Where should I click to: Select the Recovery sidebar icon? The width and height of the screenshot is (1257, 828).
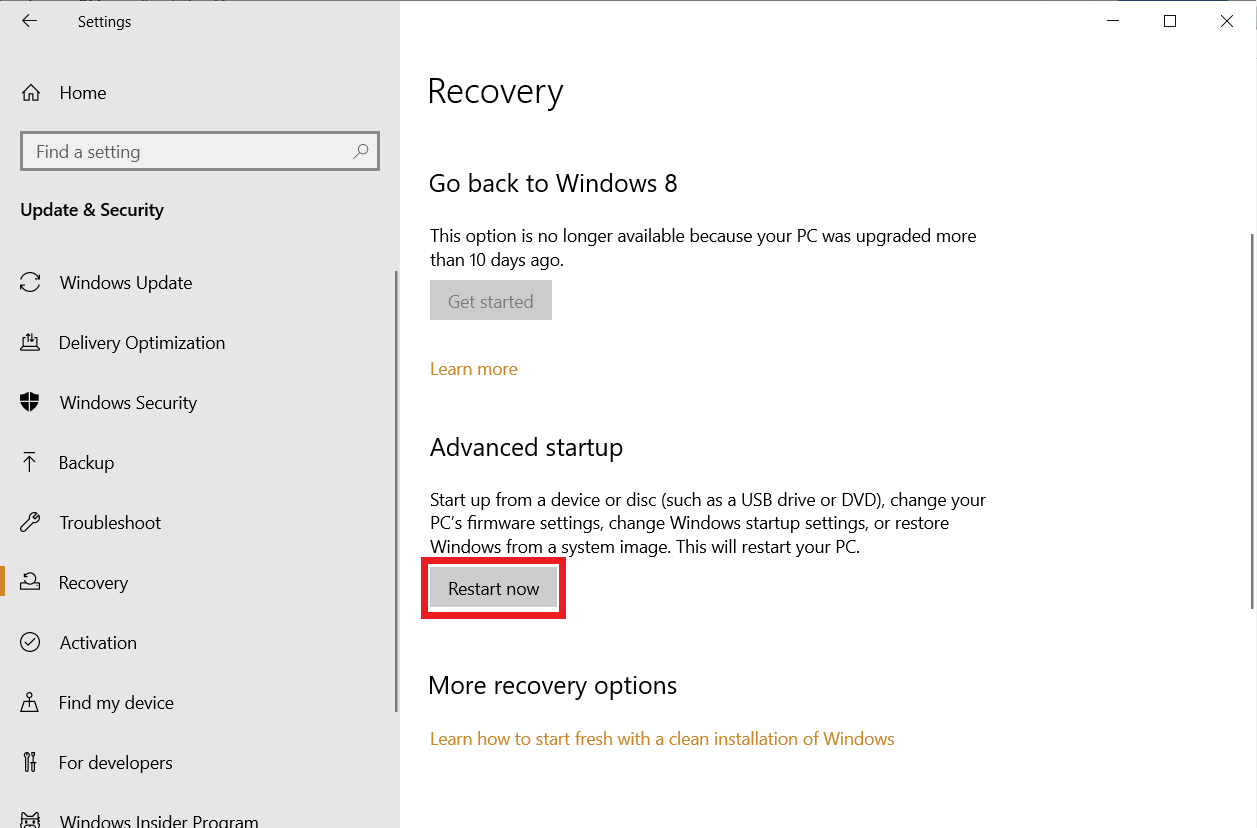pyautogui.click(x=31, y=582)
